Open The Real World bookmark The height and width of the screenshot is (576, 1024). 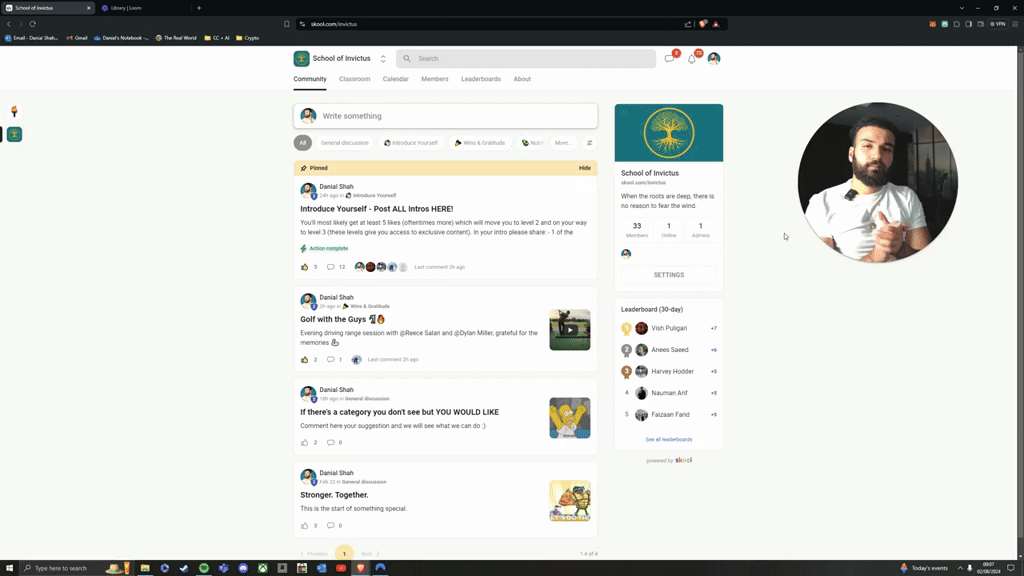[x=176, y=38]
